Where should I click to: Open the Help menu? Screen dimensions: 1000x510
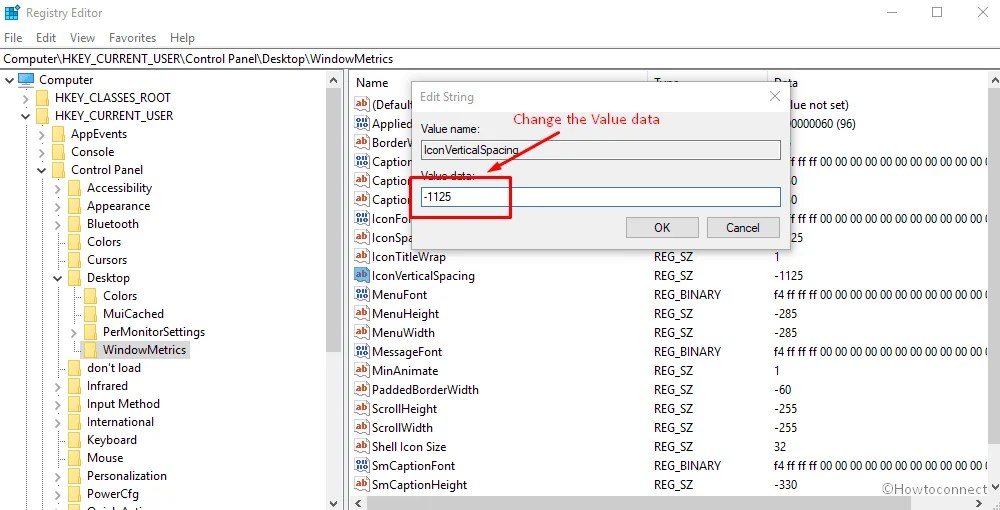click(182, 38)
